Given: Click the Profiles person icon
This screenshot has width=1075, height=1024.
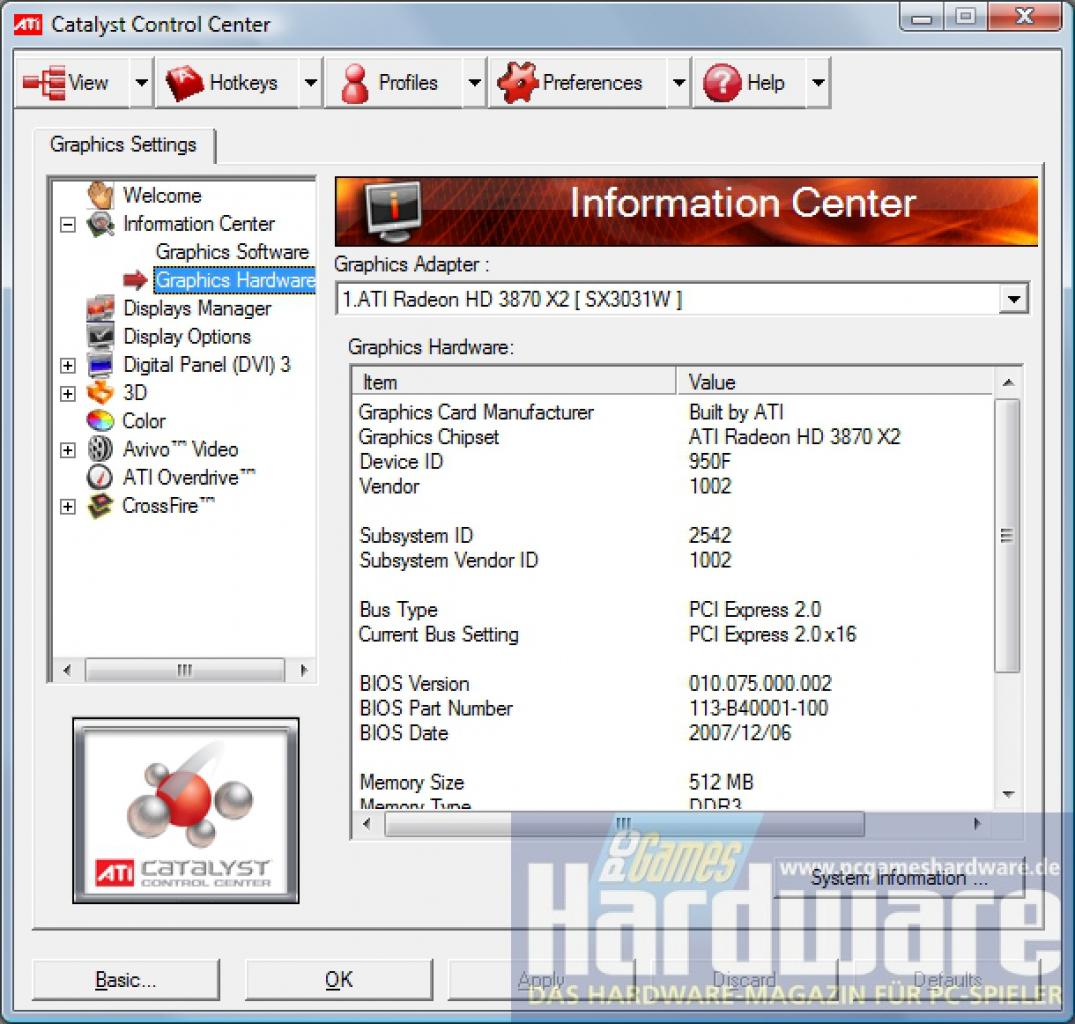Looking at the screenshot, I should click(x=354, y=83).
